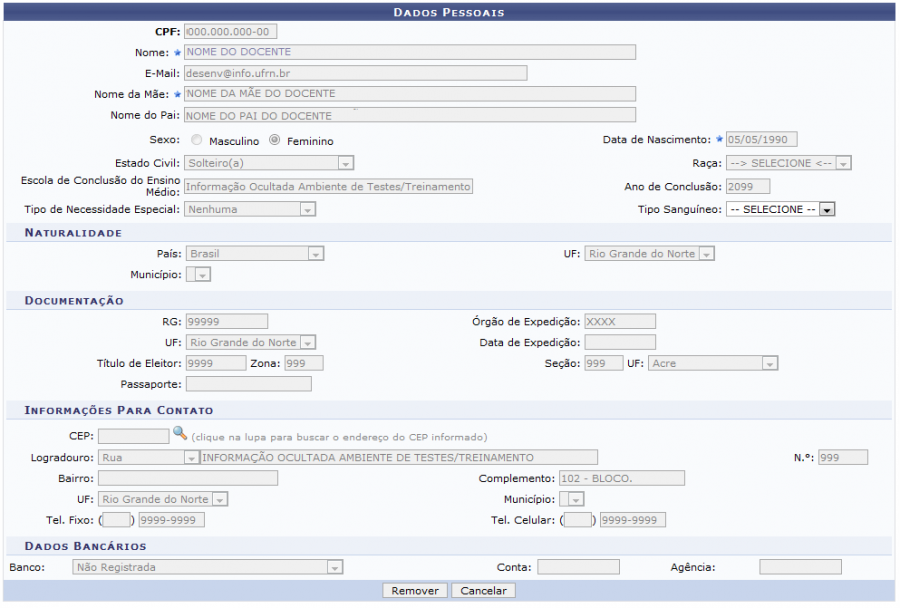Select the Feminino radio button

[x=275, y=141]
